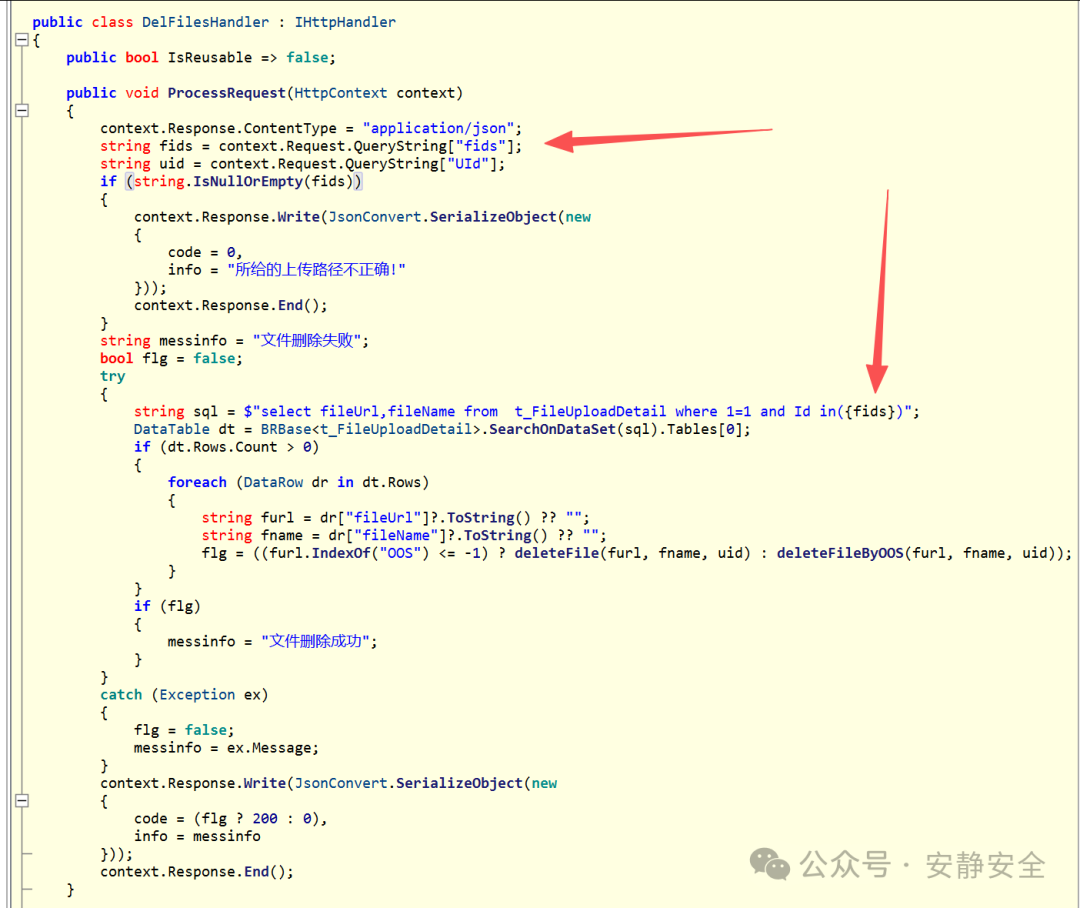Click the QueryString "fids" literal

(480, 146)
